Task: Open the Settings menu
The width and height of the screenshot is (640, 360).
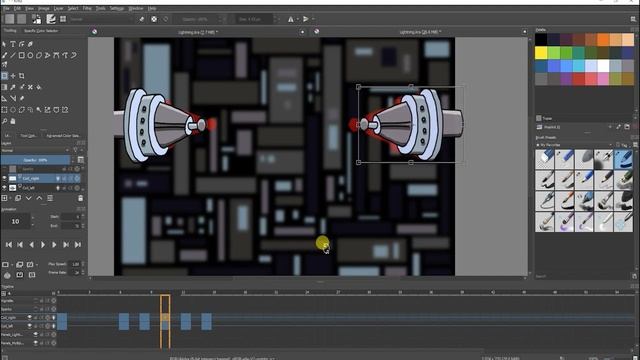Action: pos(117,8)
